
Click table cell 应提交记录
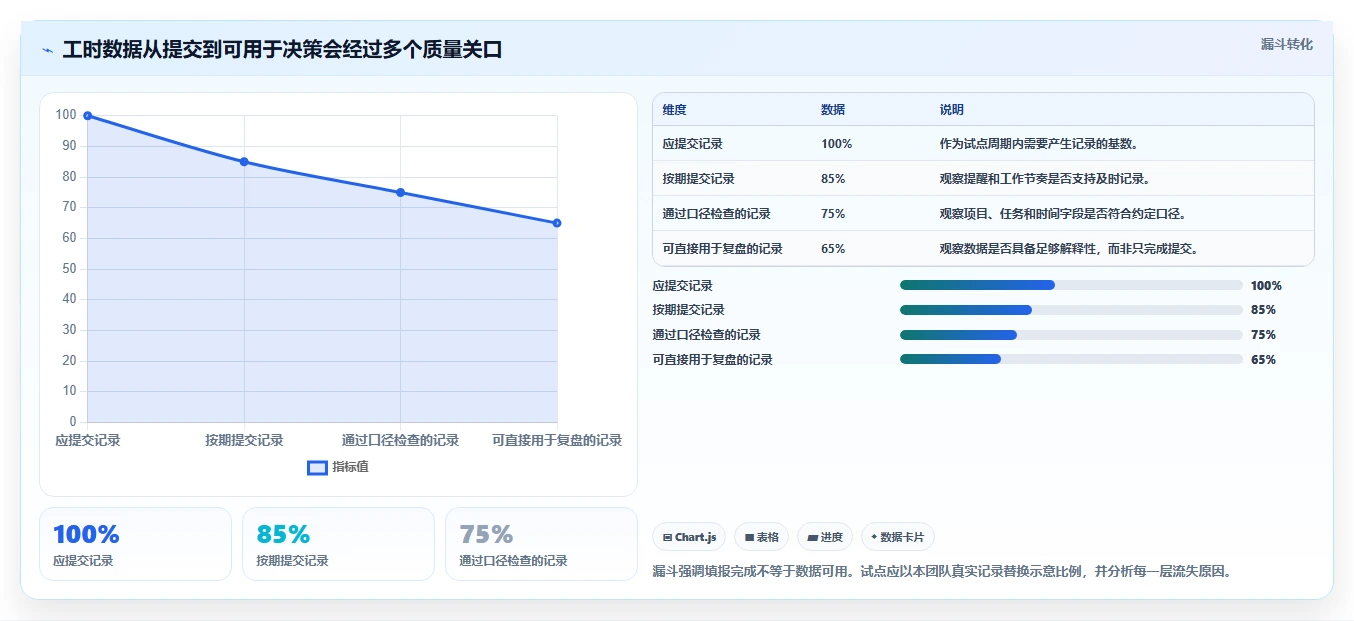[692, 144]
